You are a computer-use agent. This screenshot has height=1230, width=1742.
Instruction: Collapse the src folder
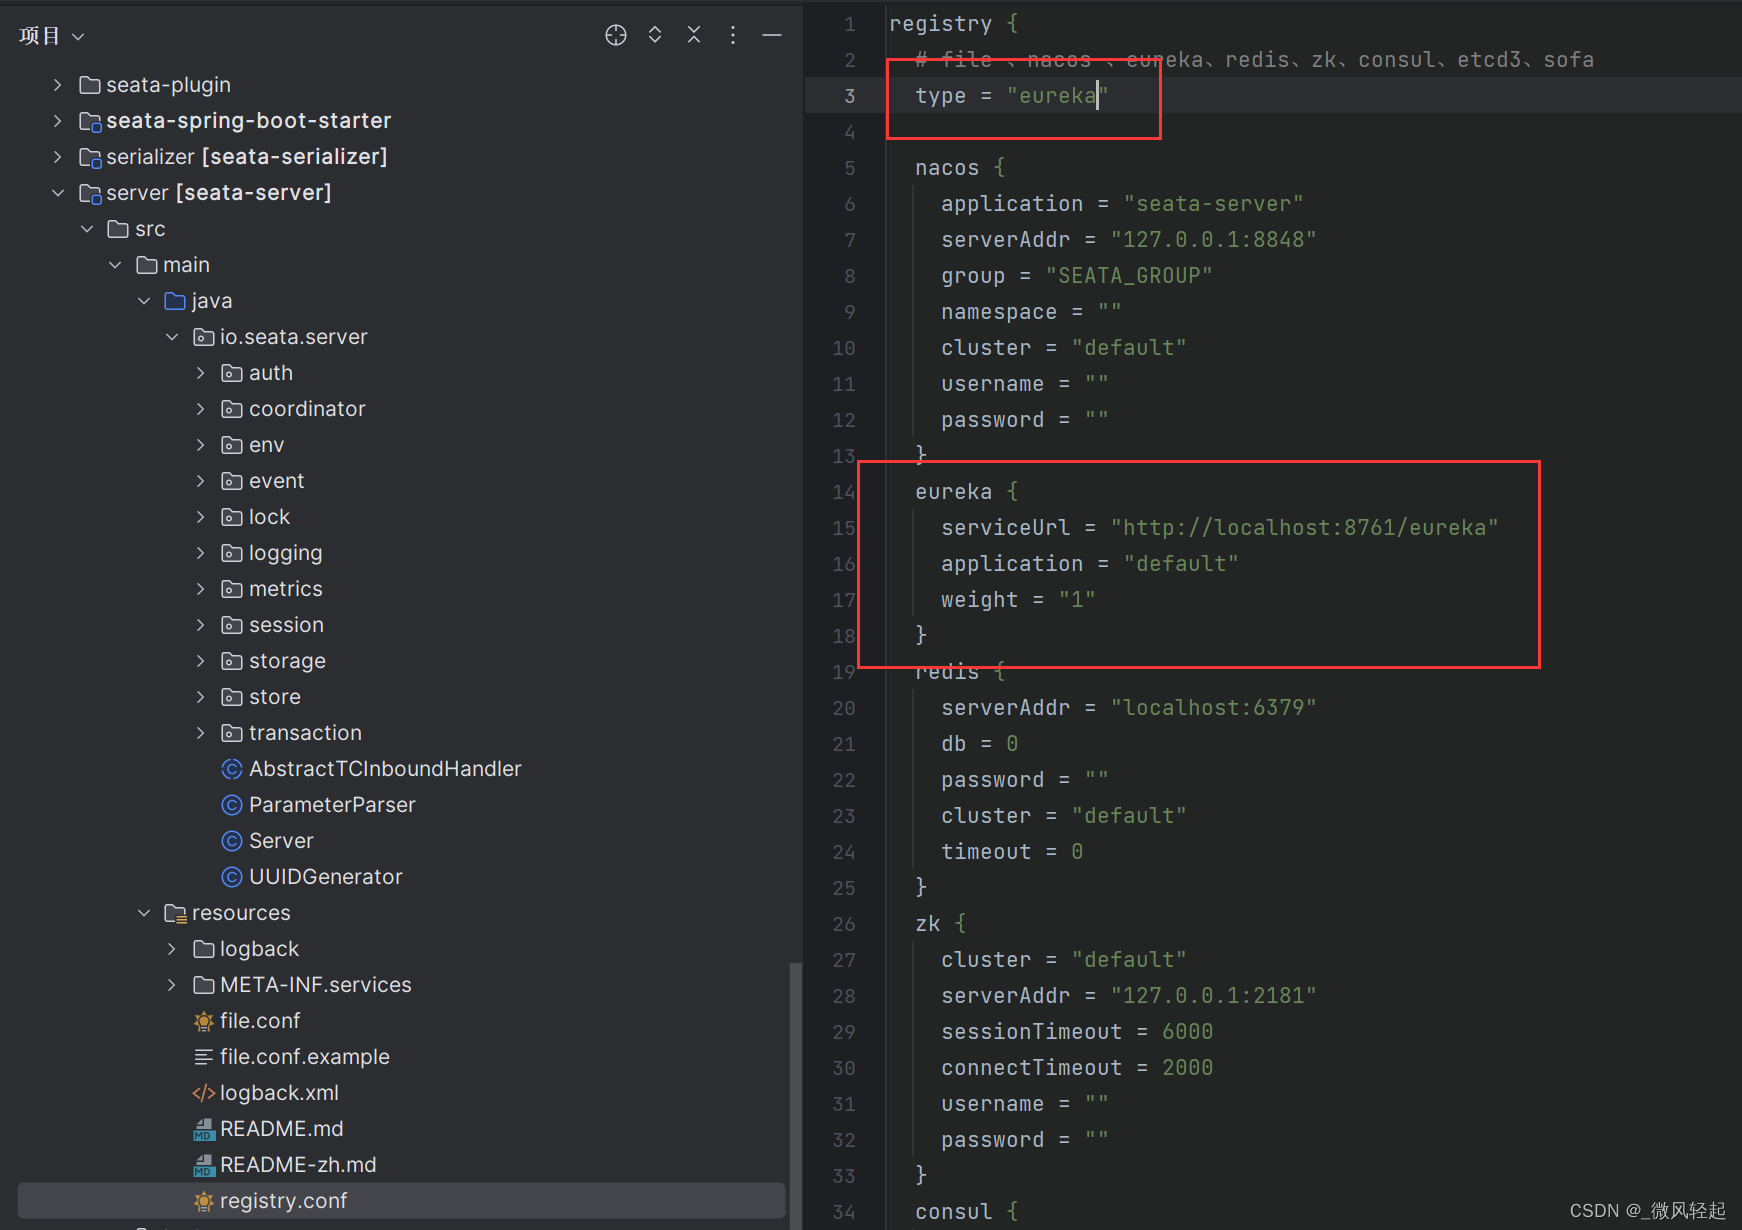(x=87, y=229)
